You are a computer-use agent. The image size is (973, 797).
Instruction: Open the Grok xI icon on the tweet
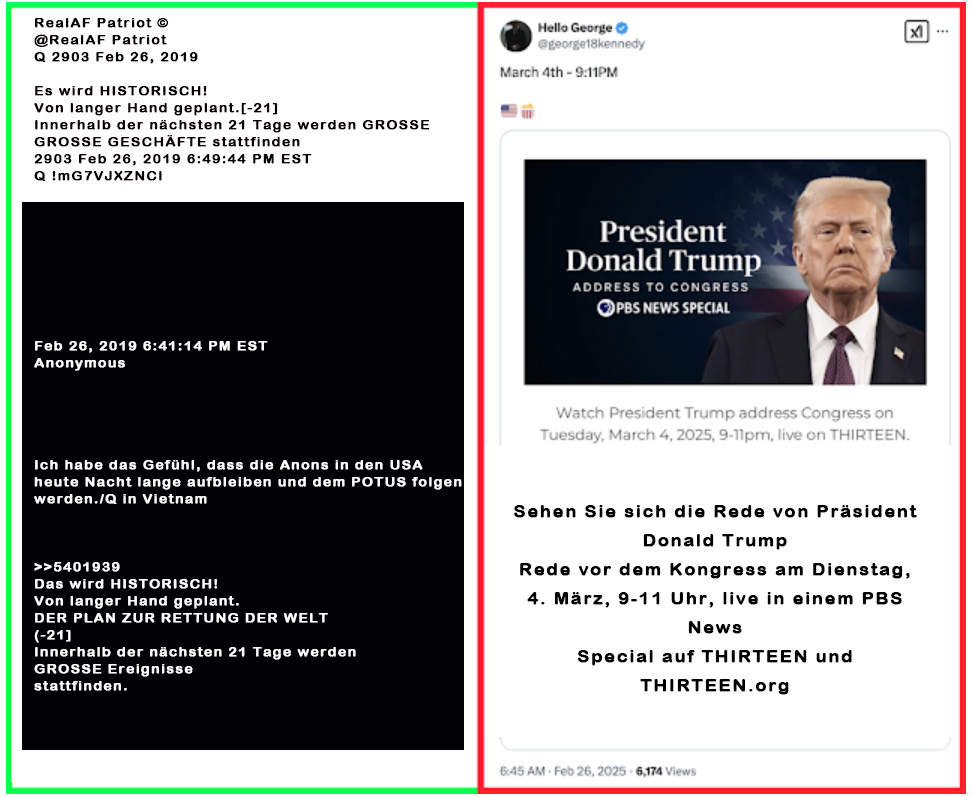[917, 32]
